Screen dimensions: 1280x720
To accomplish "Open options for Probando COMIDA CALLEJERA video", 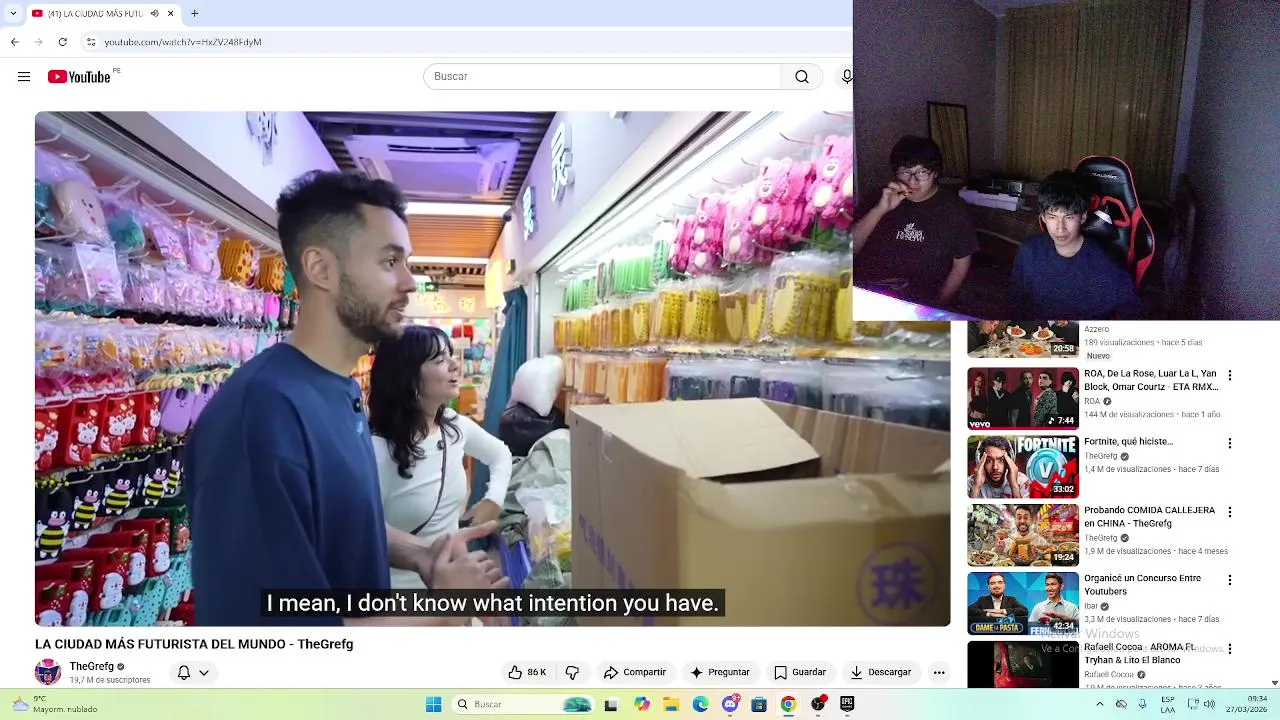I will coord(1230,512).
